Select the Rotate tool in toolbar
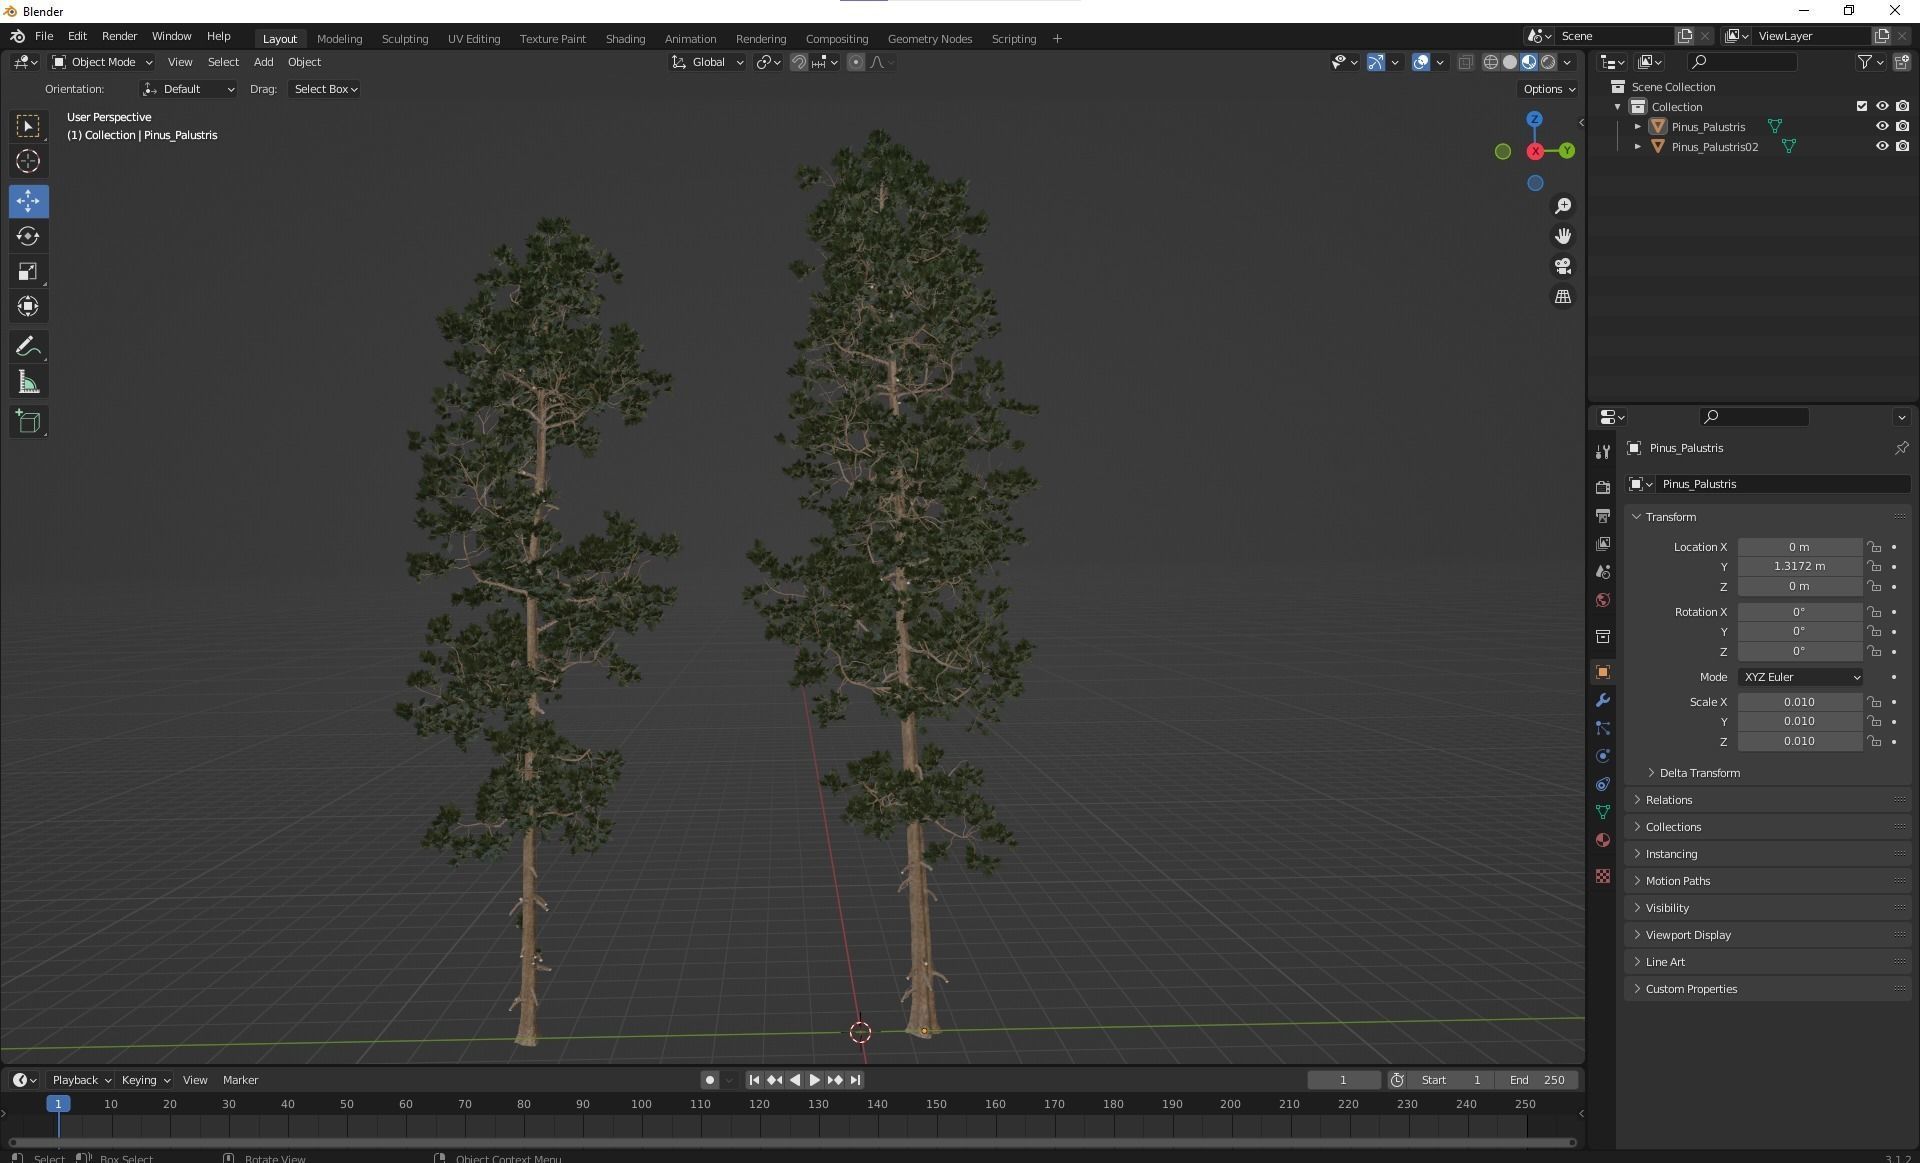The height and width of the screenshot is (1163, 1920). point(28,237)
